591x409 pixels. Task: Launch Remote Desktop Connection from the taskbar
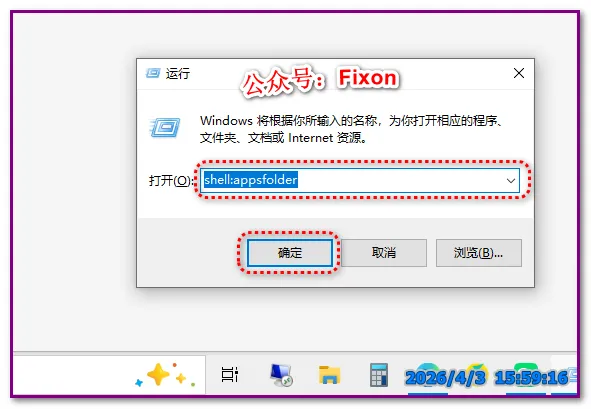(x=281, y=374)
